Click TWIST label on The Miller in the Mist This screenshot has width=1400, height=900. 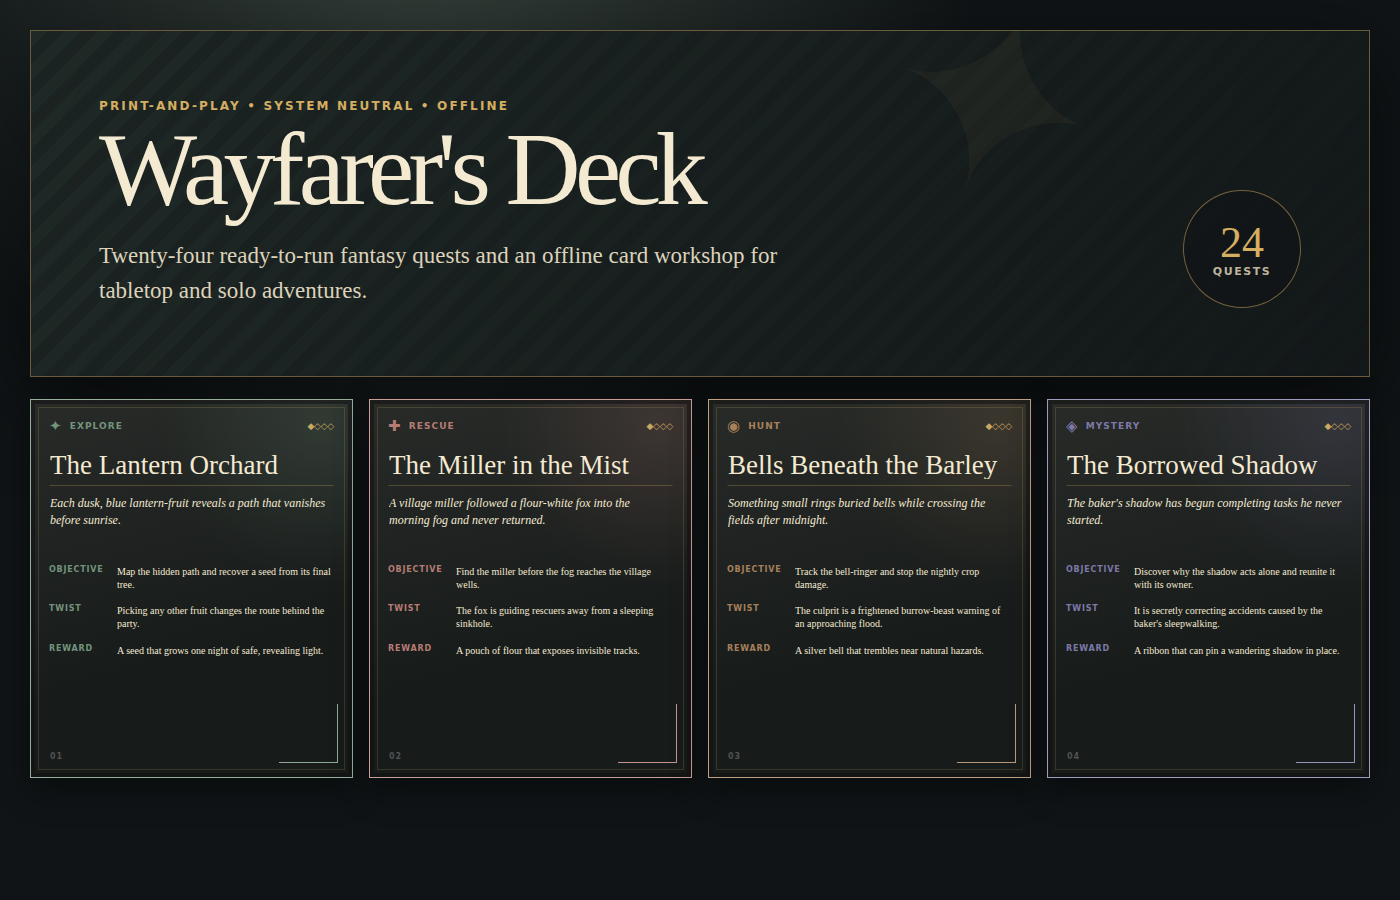404,608
